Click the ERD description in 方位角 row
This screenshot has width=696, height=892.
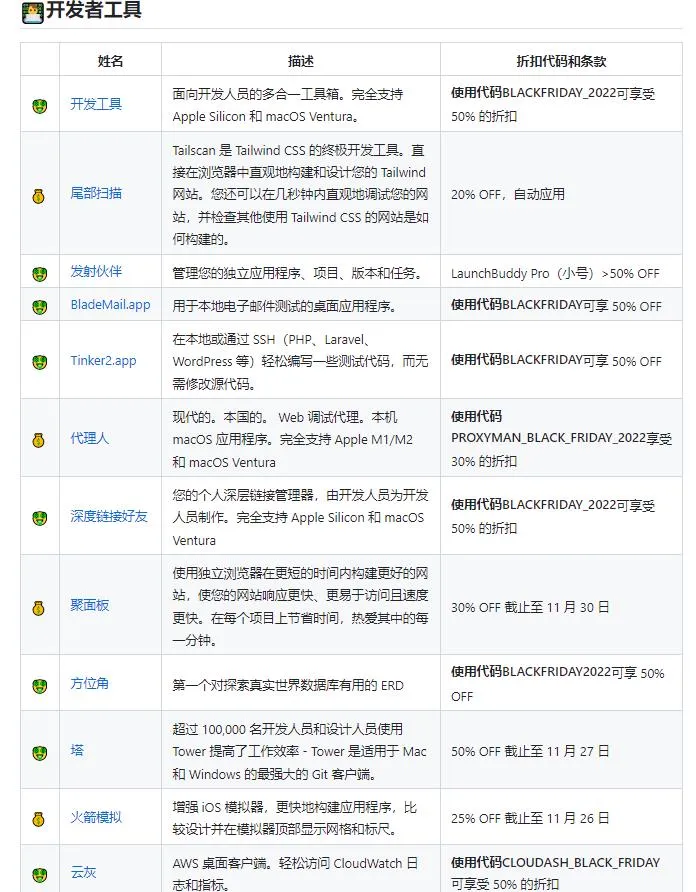pos(288,685)
